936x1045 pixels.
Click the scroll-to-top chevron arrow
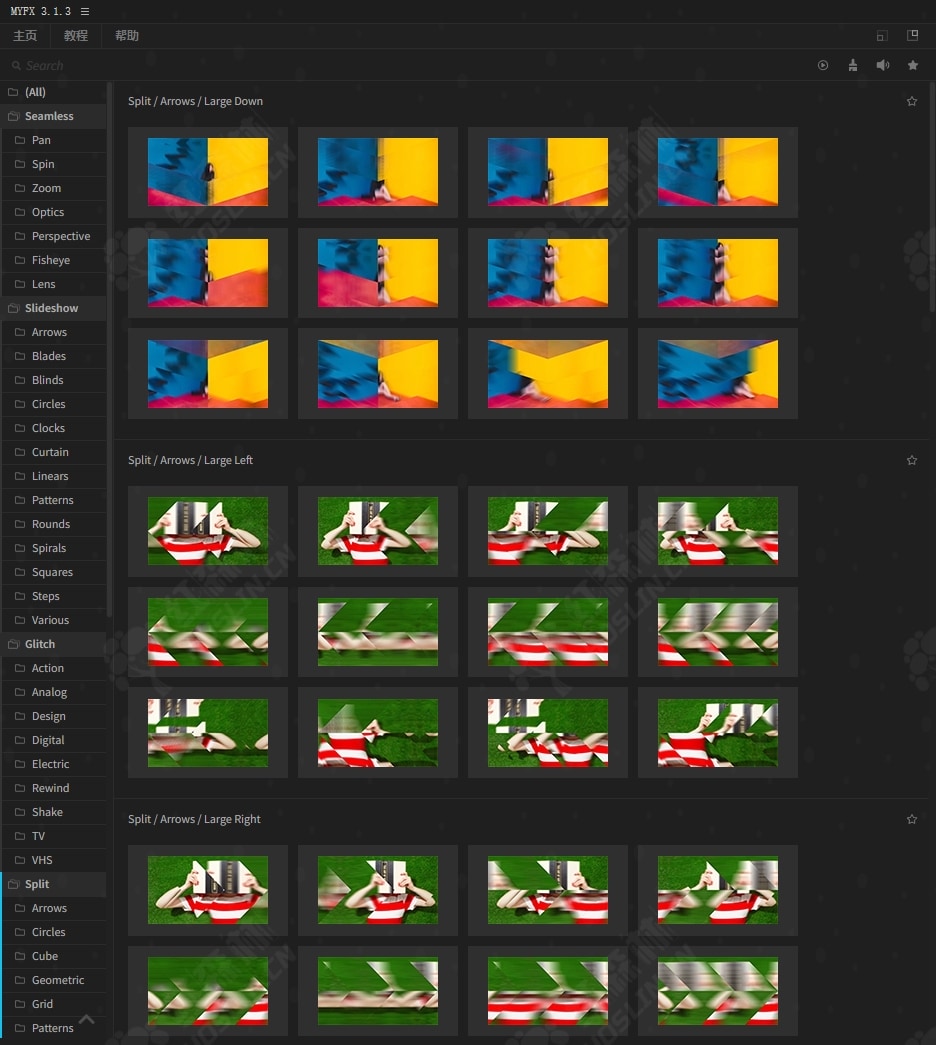coord(87,1019)
